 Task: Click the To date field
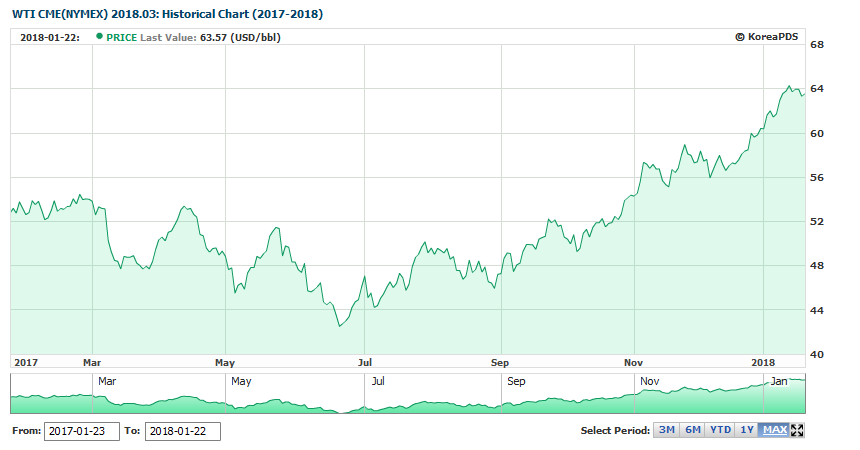(182, 431)
